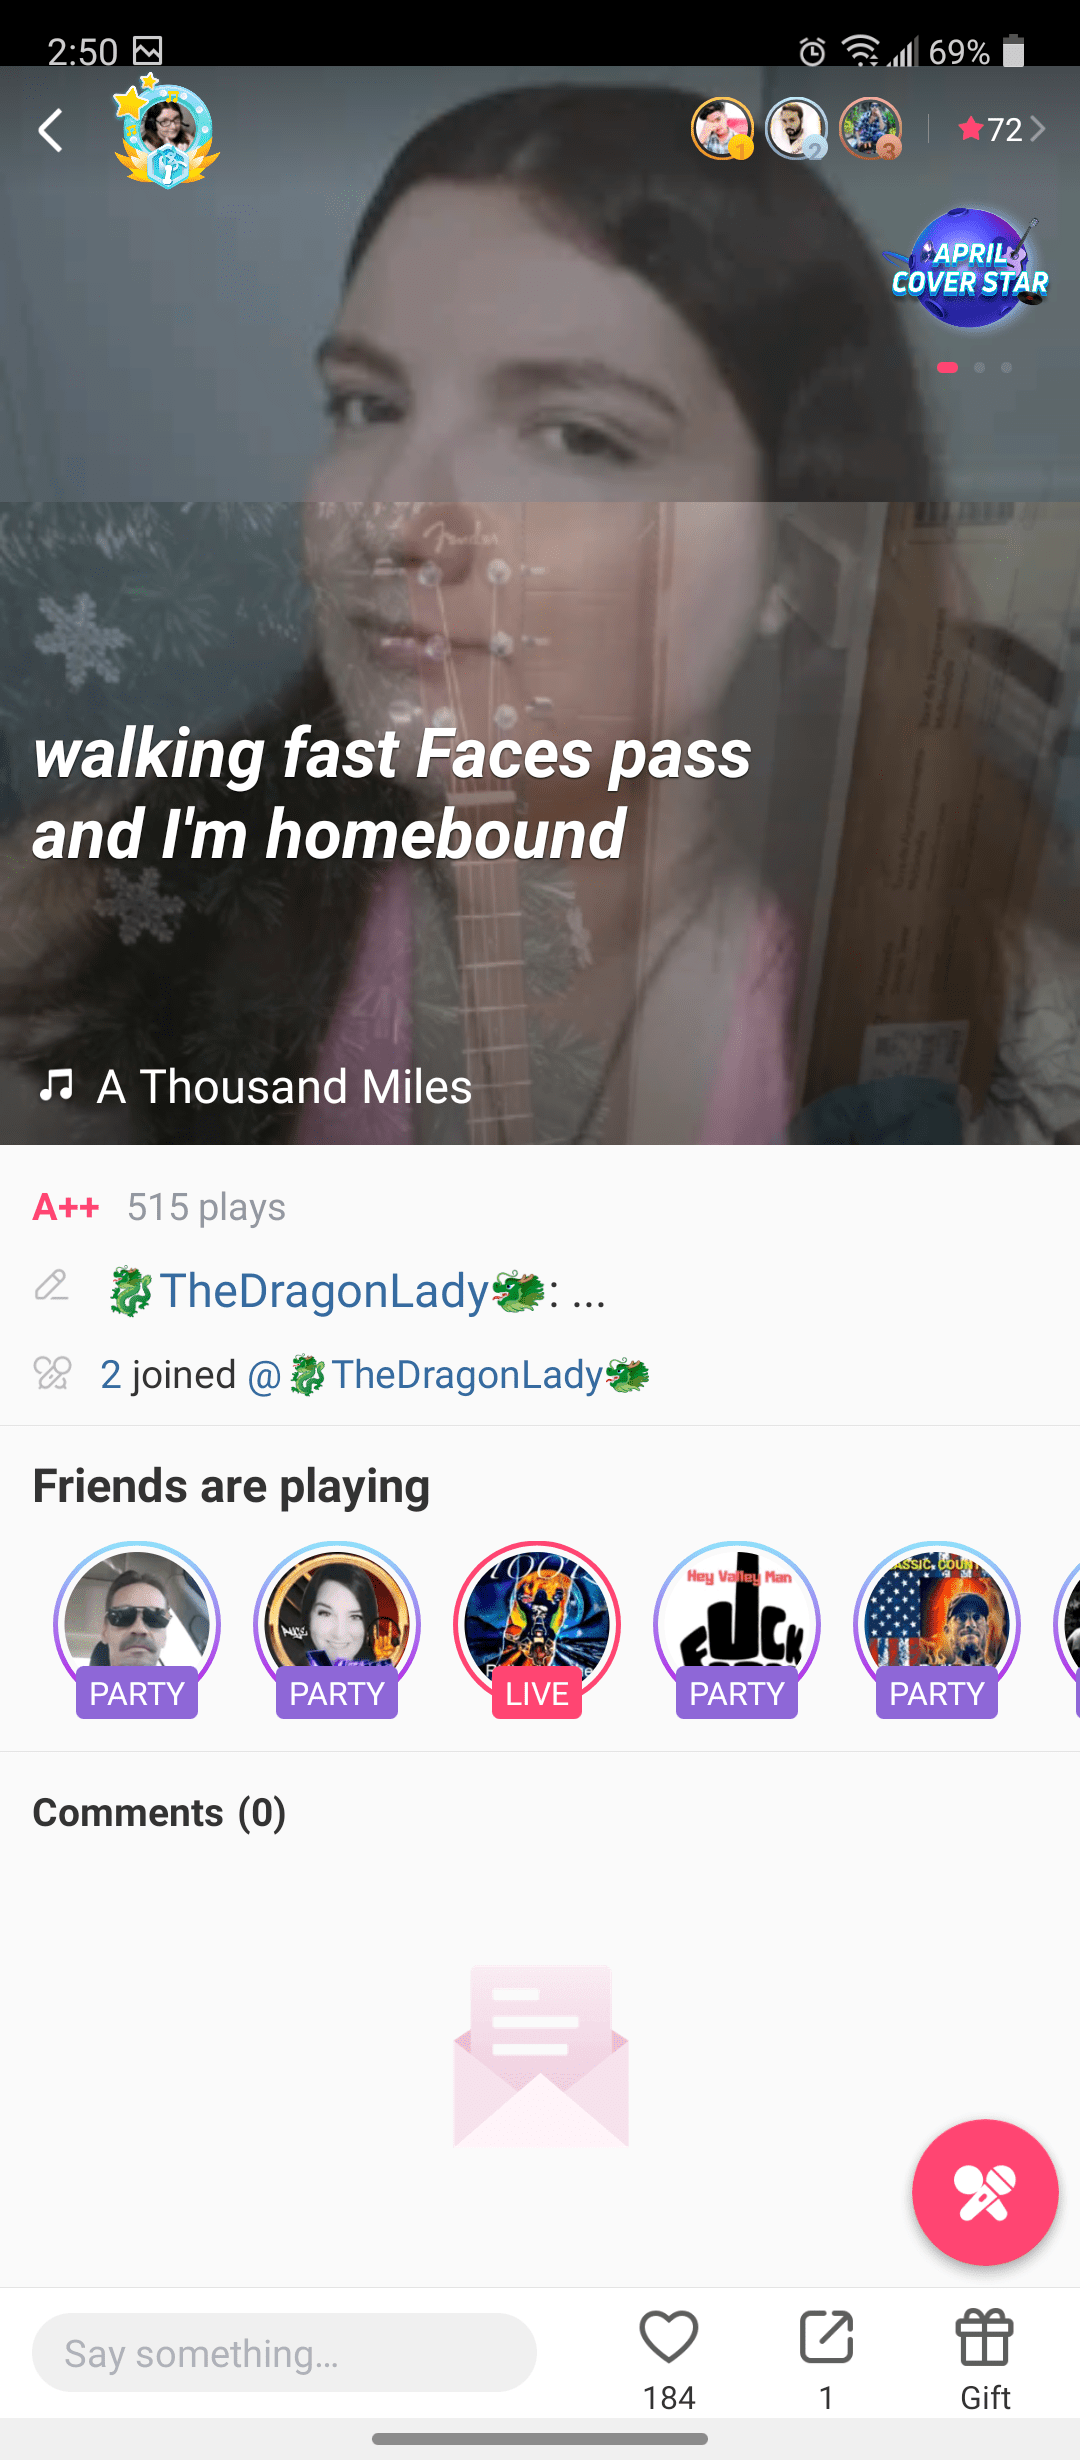Tap the pink microphone sing button
Screen dimensions: 1080x2460
coord(985,2192)
